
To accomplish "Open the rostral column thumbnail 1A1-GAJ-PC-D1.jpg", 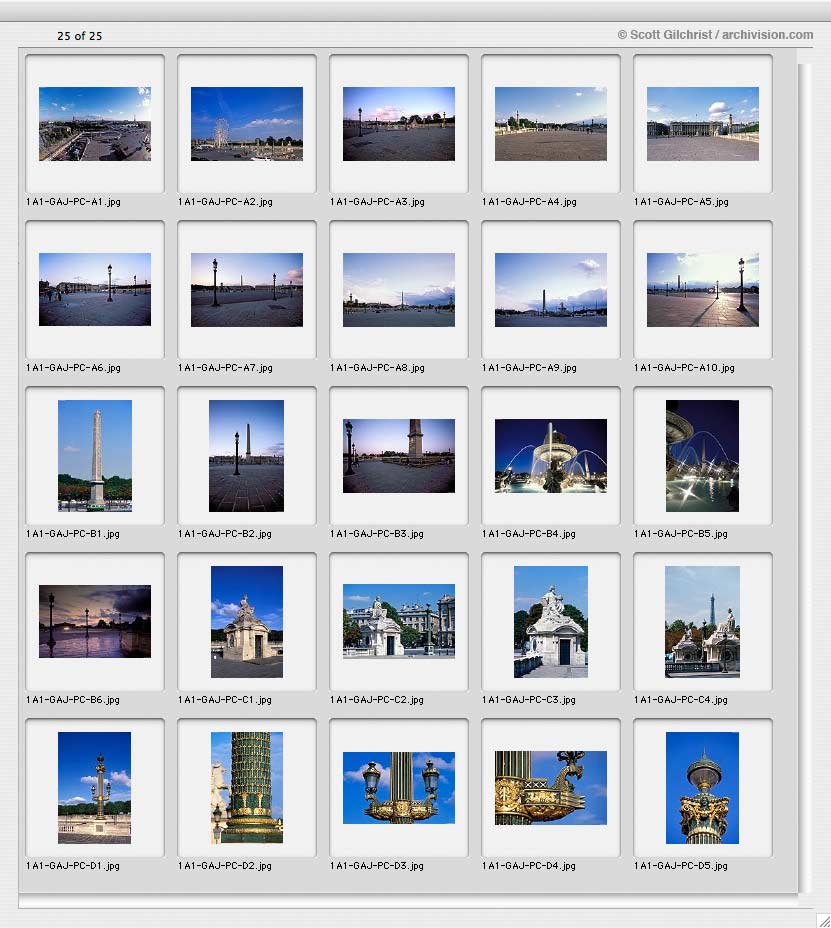I will pyautogui.click(x=95, y=788).
